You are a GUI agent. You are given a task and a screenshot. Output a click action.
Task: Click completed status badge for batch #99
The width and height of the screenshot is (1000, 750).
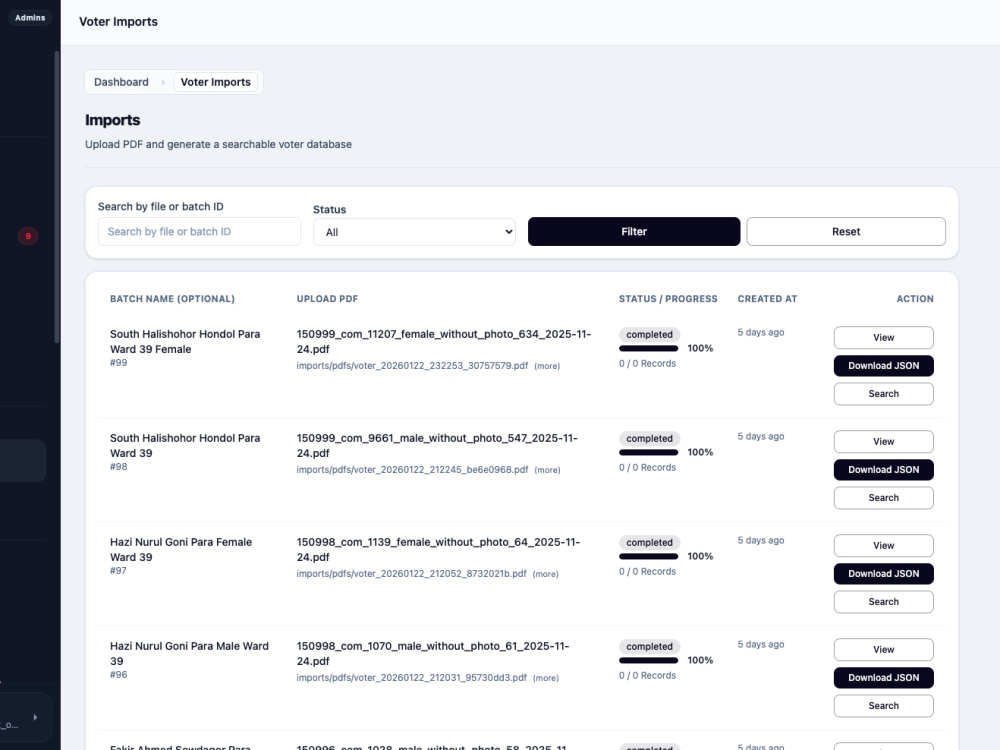[x=649, y=334]
